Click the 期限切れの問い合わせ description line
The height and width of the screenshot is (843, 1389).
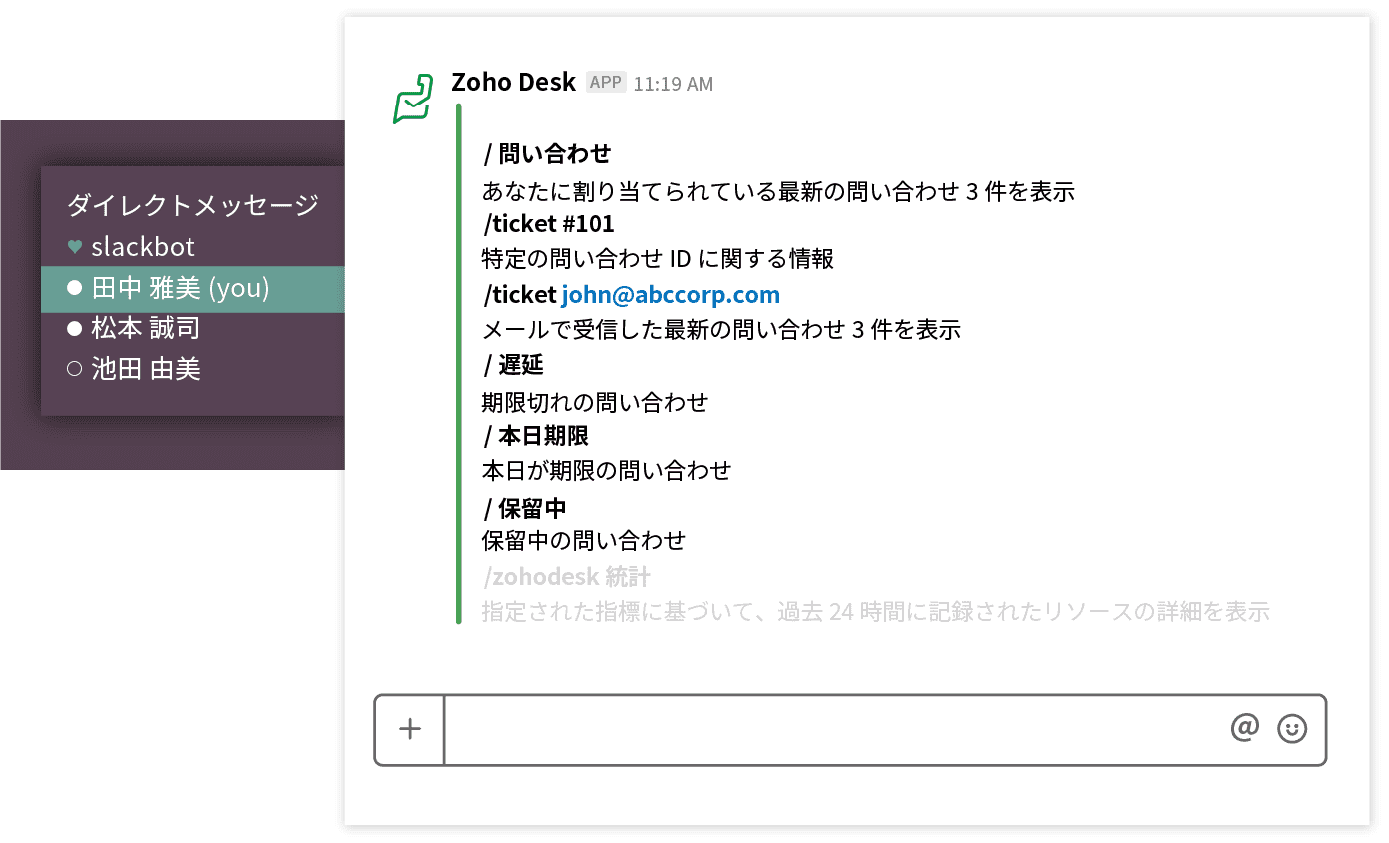pos(595,402)
